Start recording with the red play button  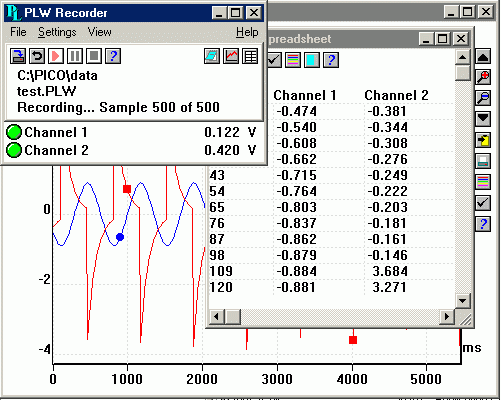56,56
